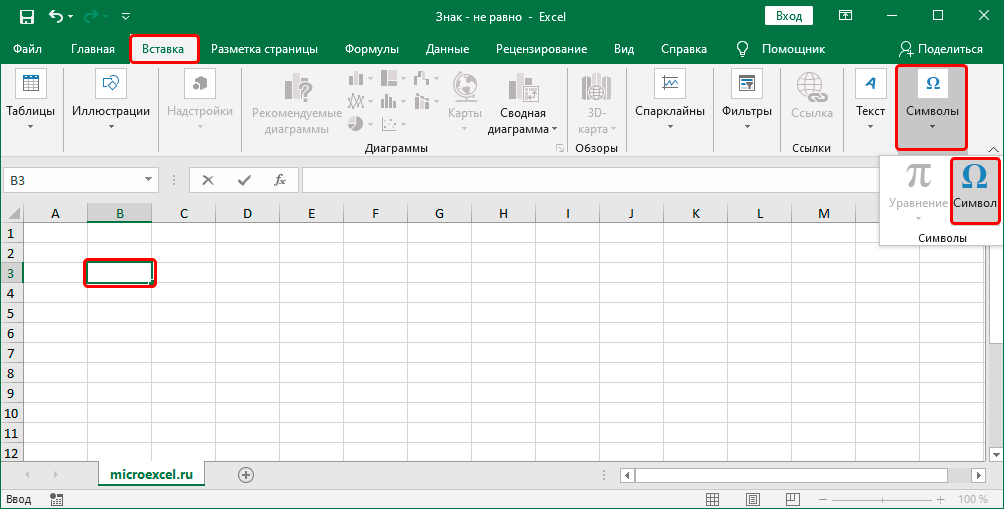Open the Символы group button
Image resolution: width=1004 pixels, height=509 pixels.
coord(932,107)
